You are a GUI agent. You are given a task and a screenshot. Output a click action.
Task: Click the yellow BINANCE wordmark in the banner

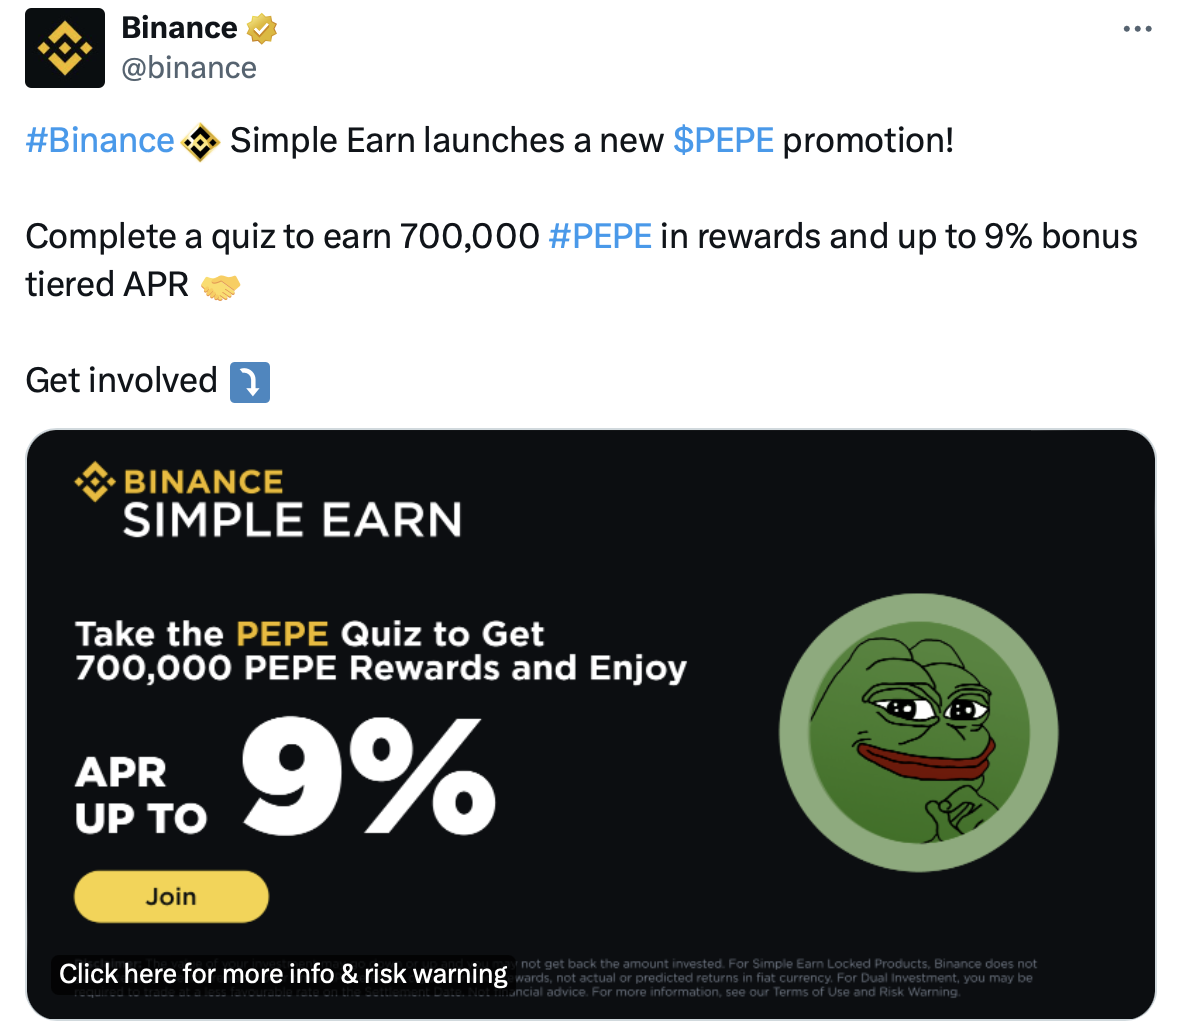click(204, 482)
